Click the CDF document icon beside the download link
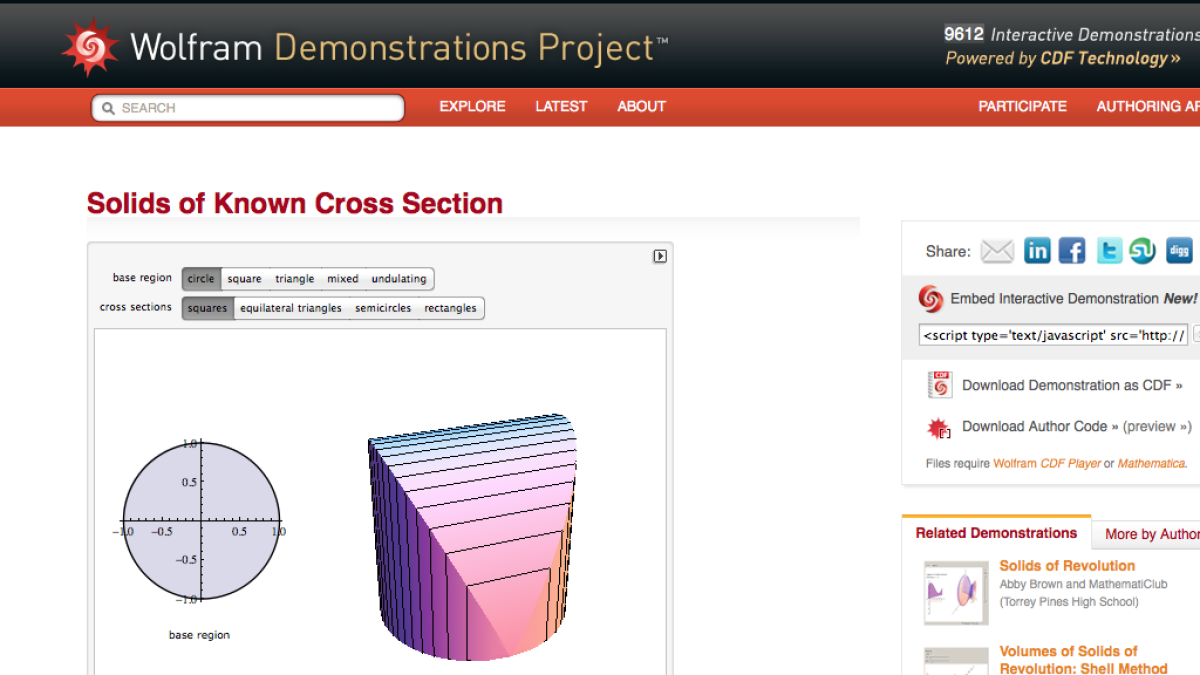1200x675 pixels. (x=940, y=384)
